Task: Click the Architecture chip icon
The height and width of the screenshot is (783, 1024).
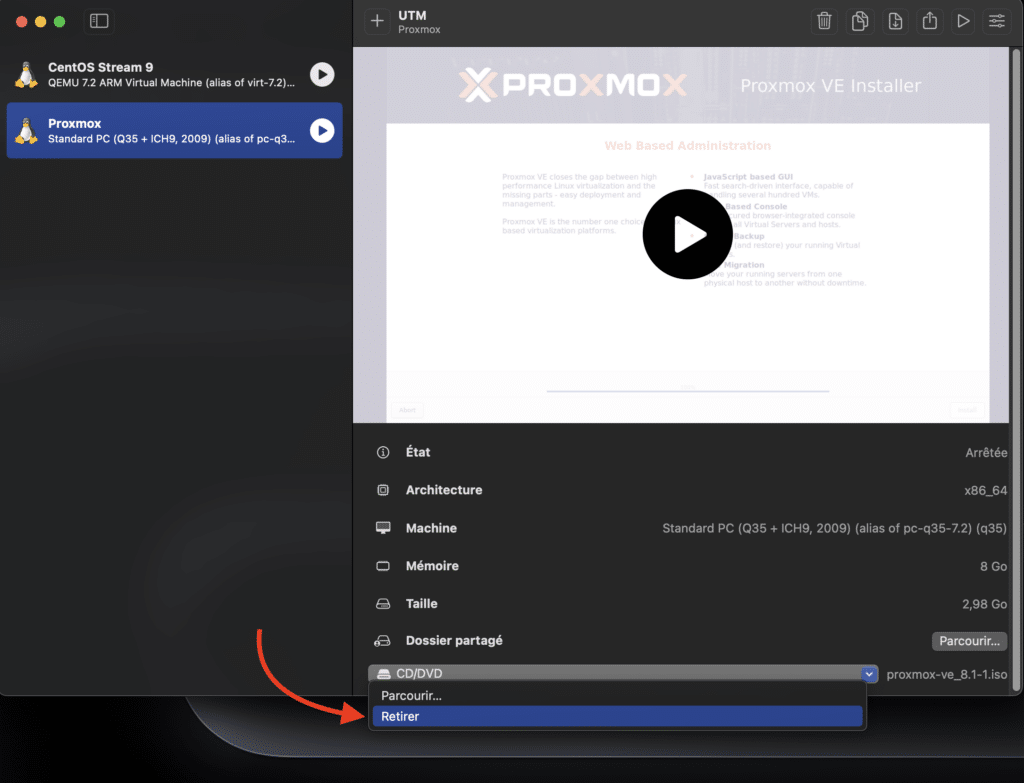Action: pos(383,490)
